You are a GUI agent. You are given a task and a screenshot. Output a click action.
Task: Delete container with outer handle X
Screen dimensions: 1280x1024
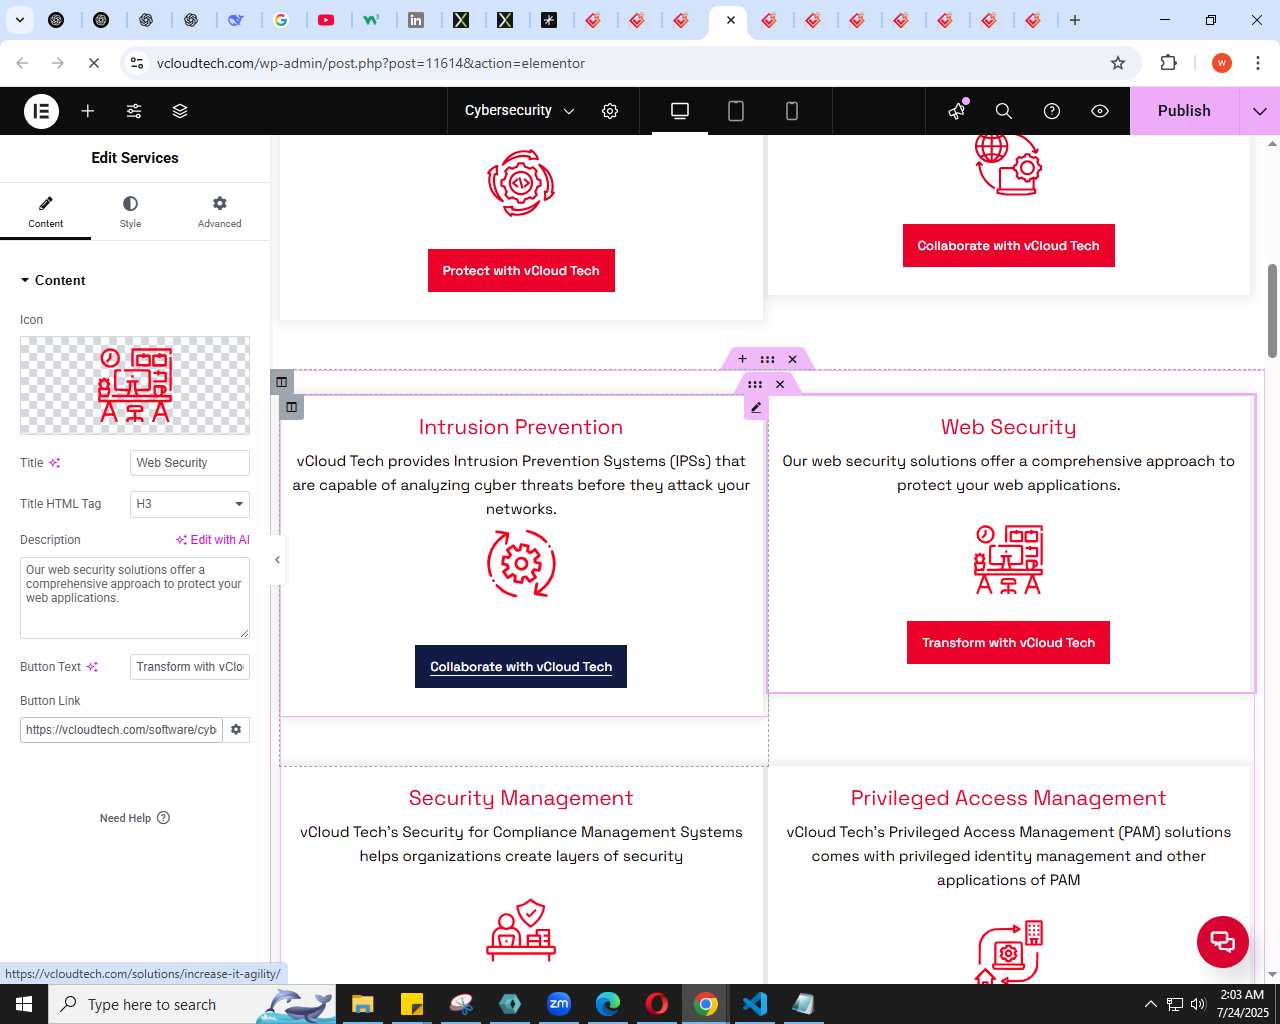coord(792,359)
